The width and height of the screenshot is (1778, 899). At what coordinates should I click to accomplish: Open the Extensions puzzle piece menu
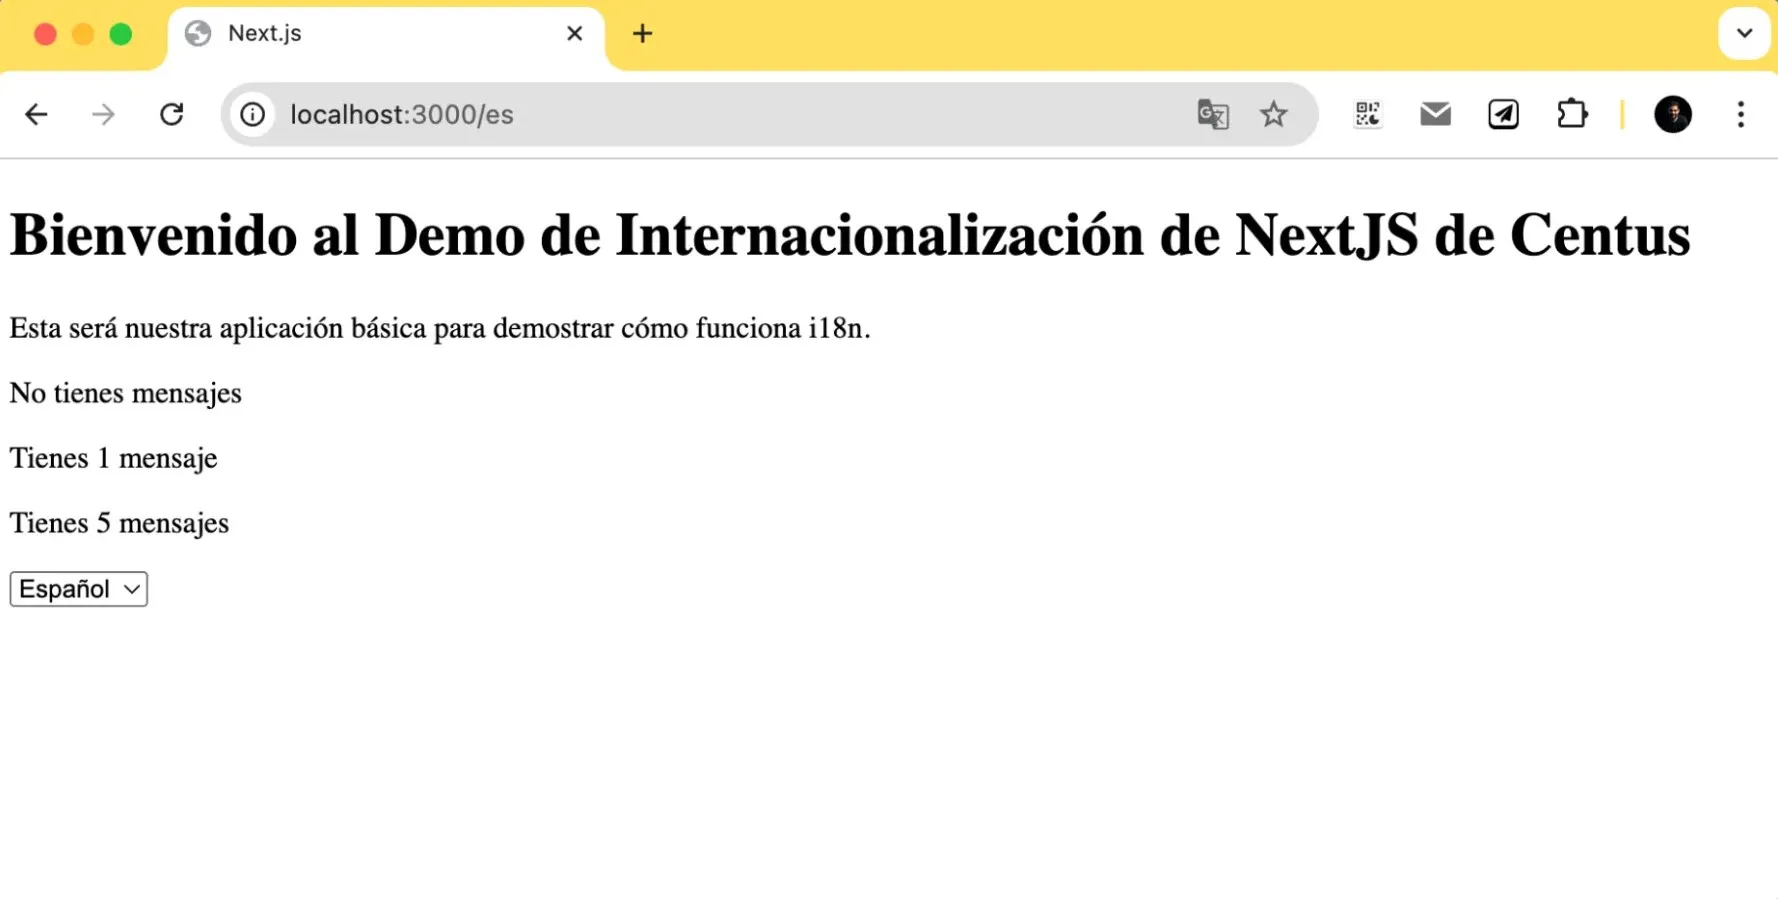point(1572,114)
